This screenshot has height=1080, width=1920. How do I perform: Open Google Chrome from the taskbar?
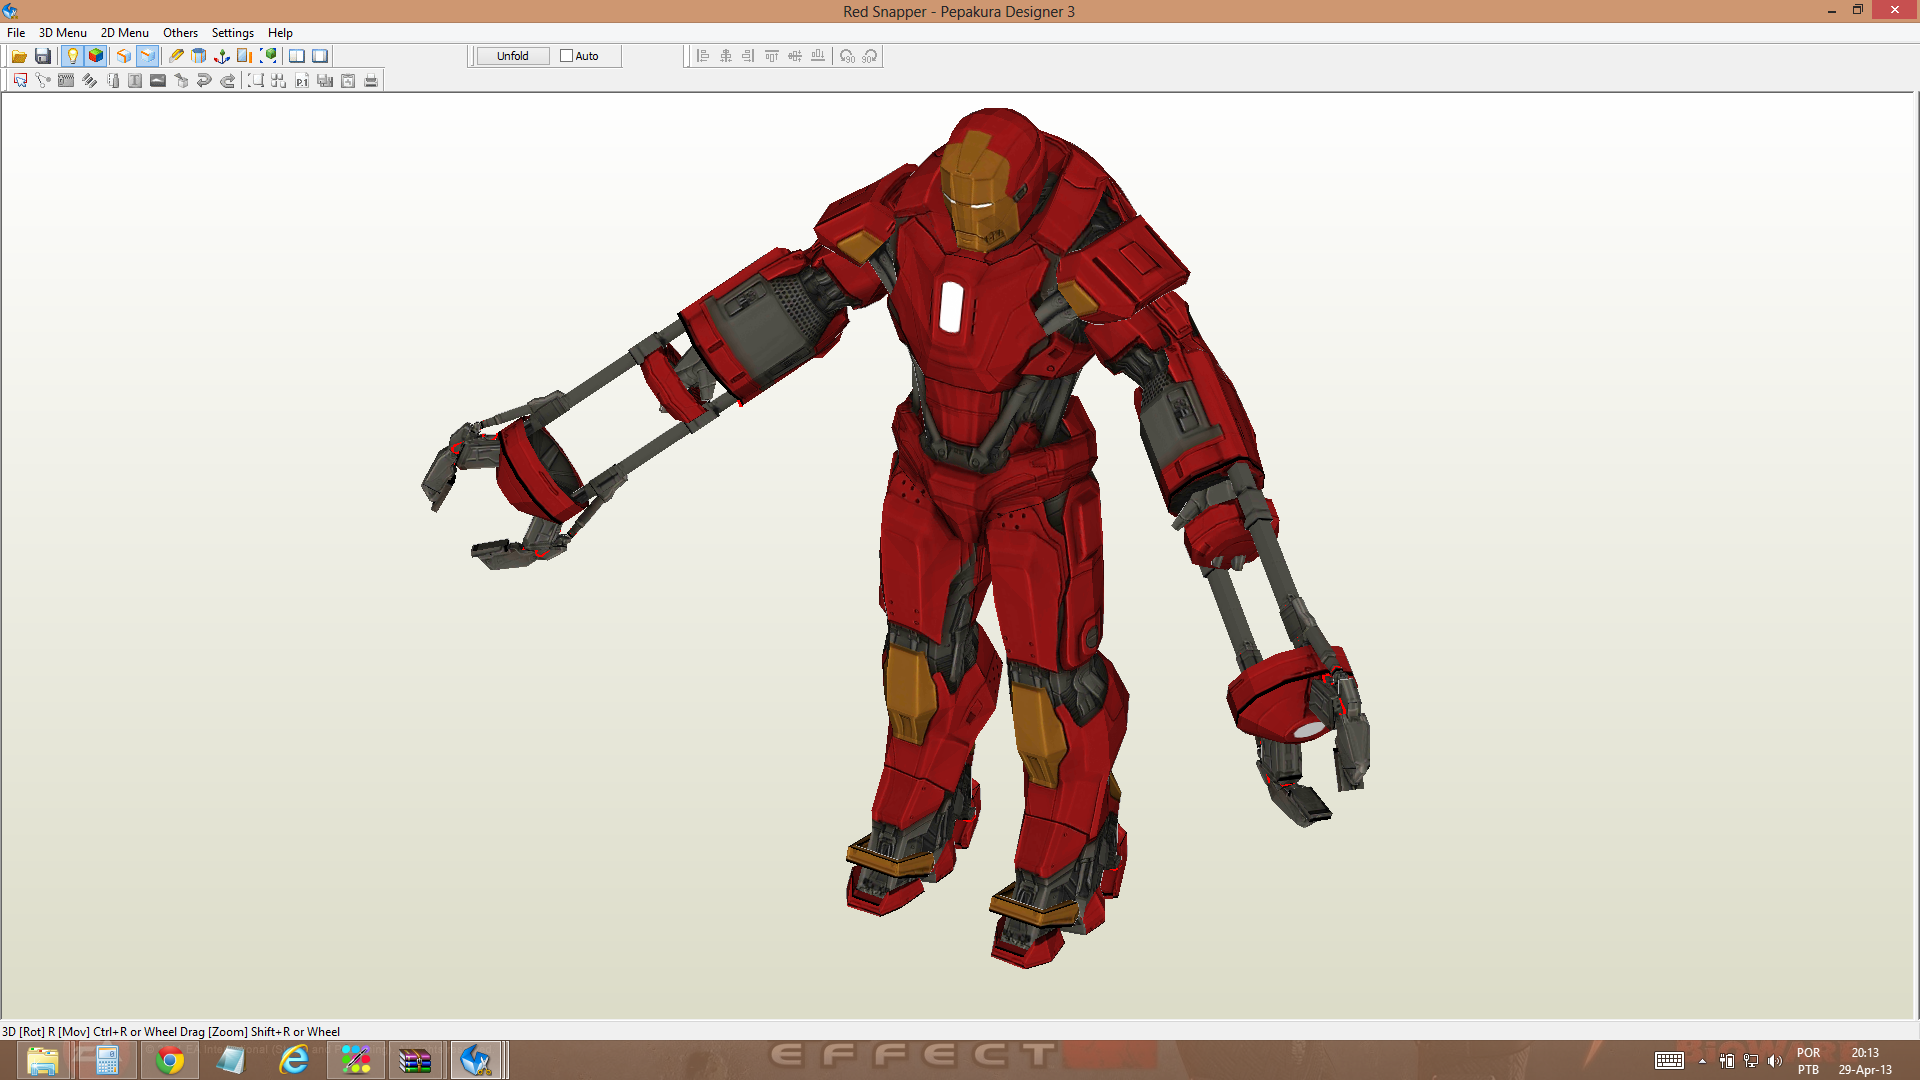pyautogui.click(x=170, y=1060)
